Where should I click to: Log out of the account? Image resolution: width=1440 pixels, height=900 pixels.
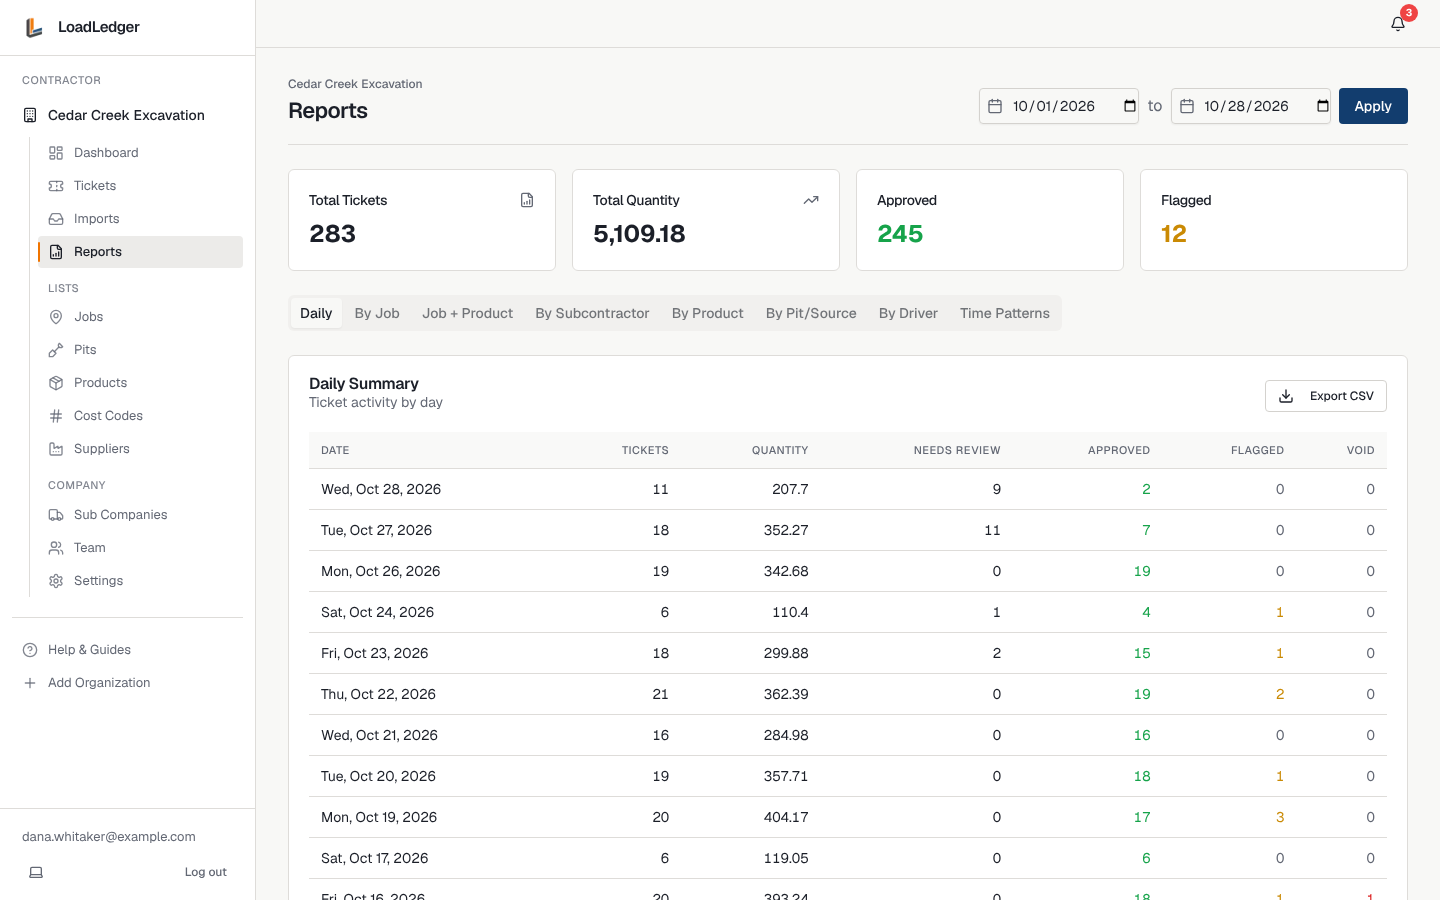(x=206, y=872)
